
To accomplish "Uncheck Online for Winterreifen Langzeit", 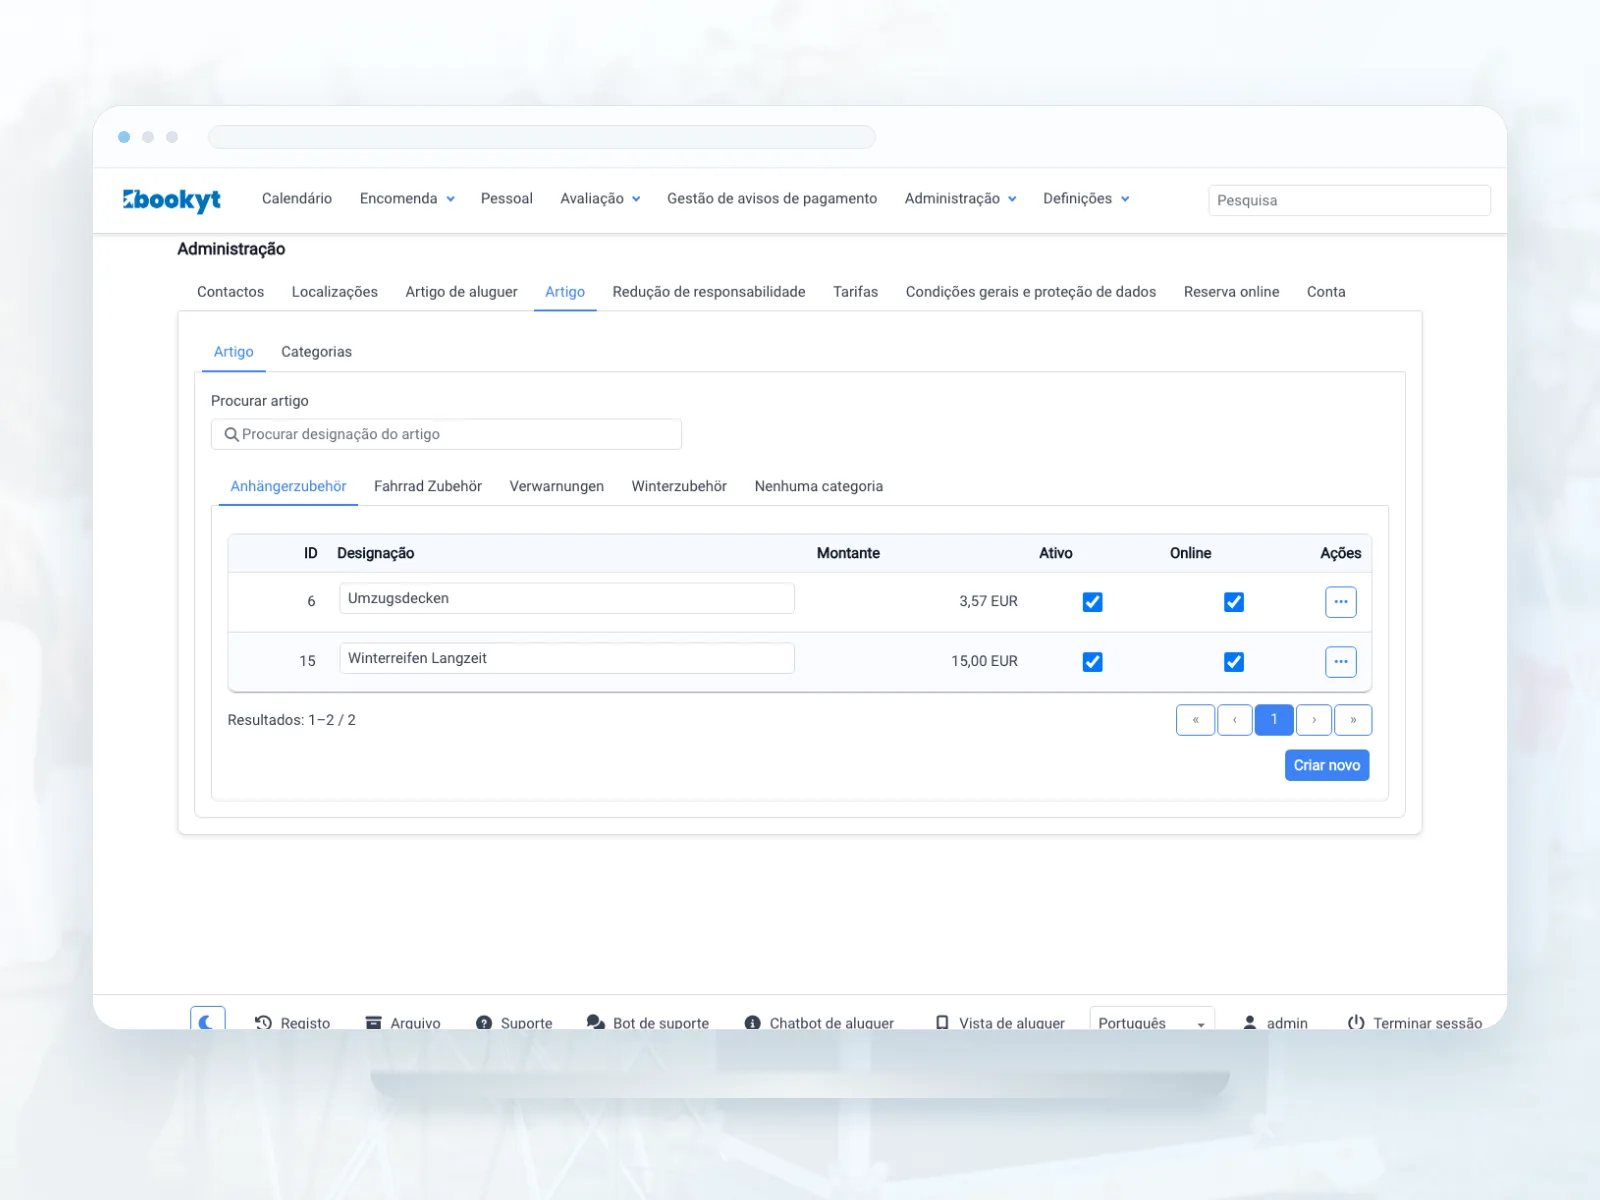I will point(1234,662).
